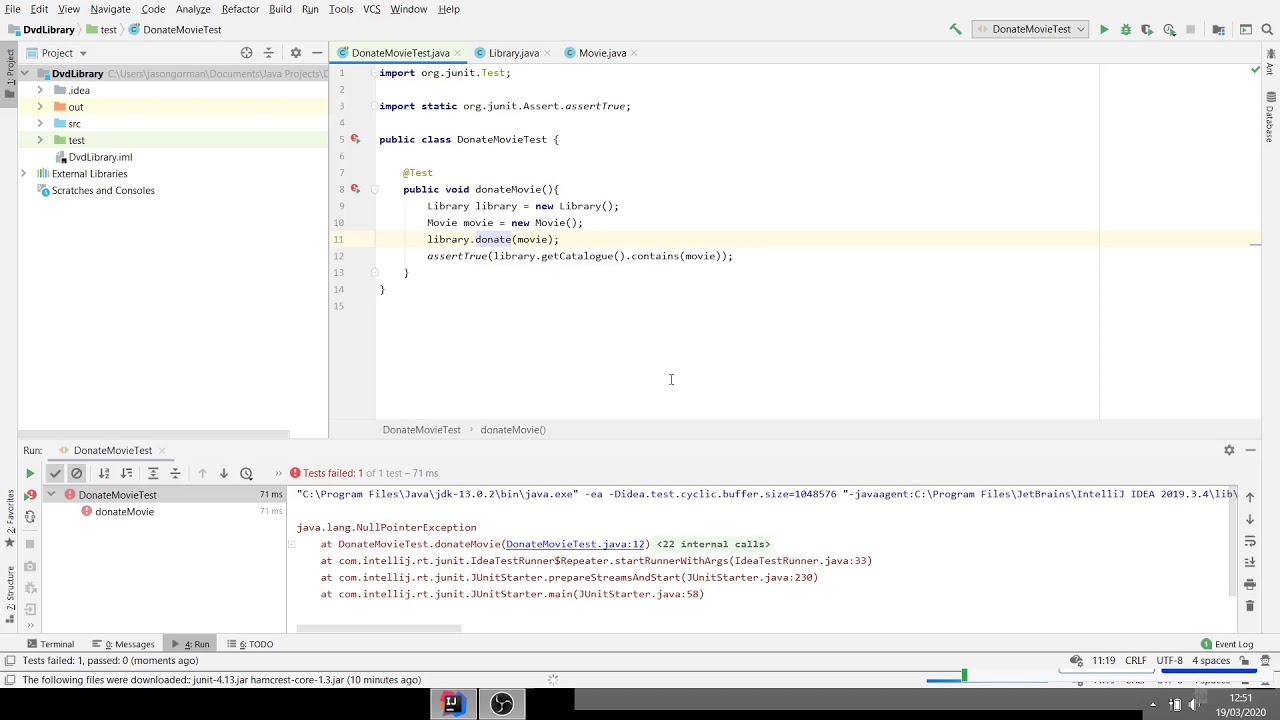Sort test results alphabetically
Image resolution: width=1280 pixels, height=720 pixels.
coord(104,473)
